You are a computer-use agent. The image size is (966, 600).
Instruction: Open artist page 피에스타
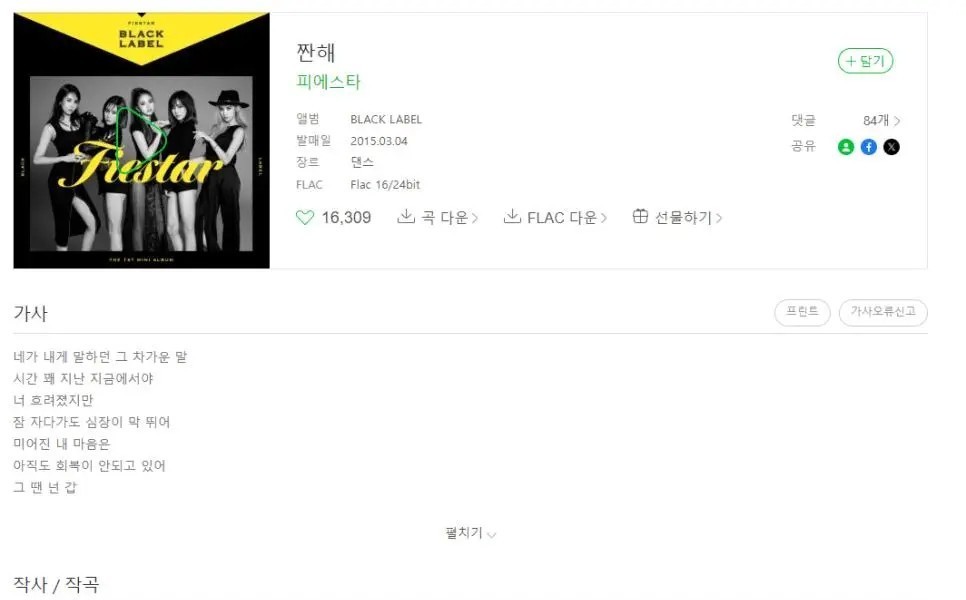pyautogui.click(x=328, y=82)
